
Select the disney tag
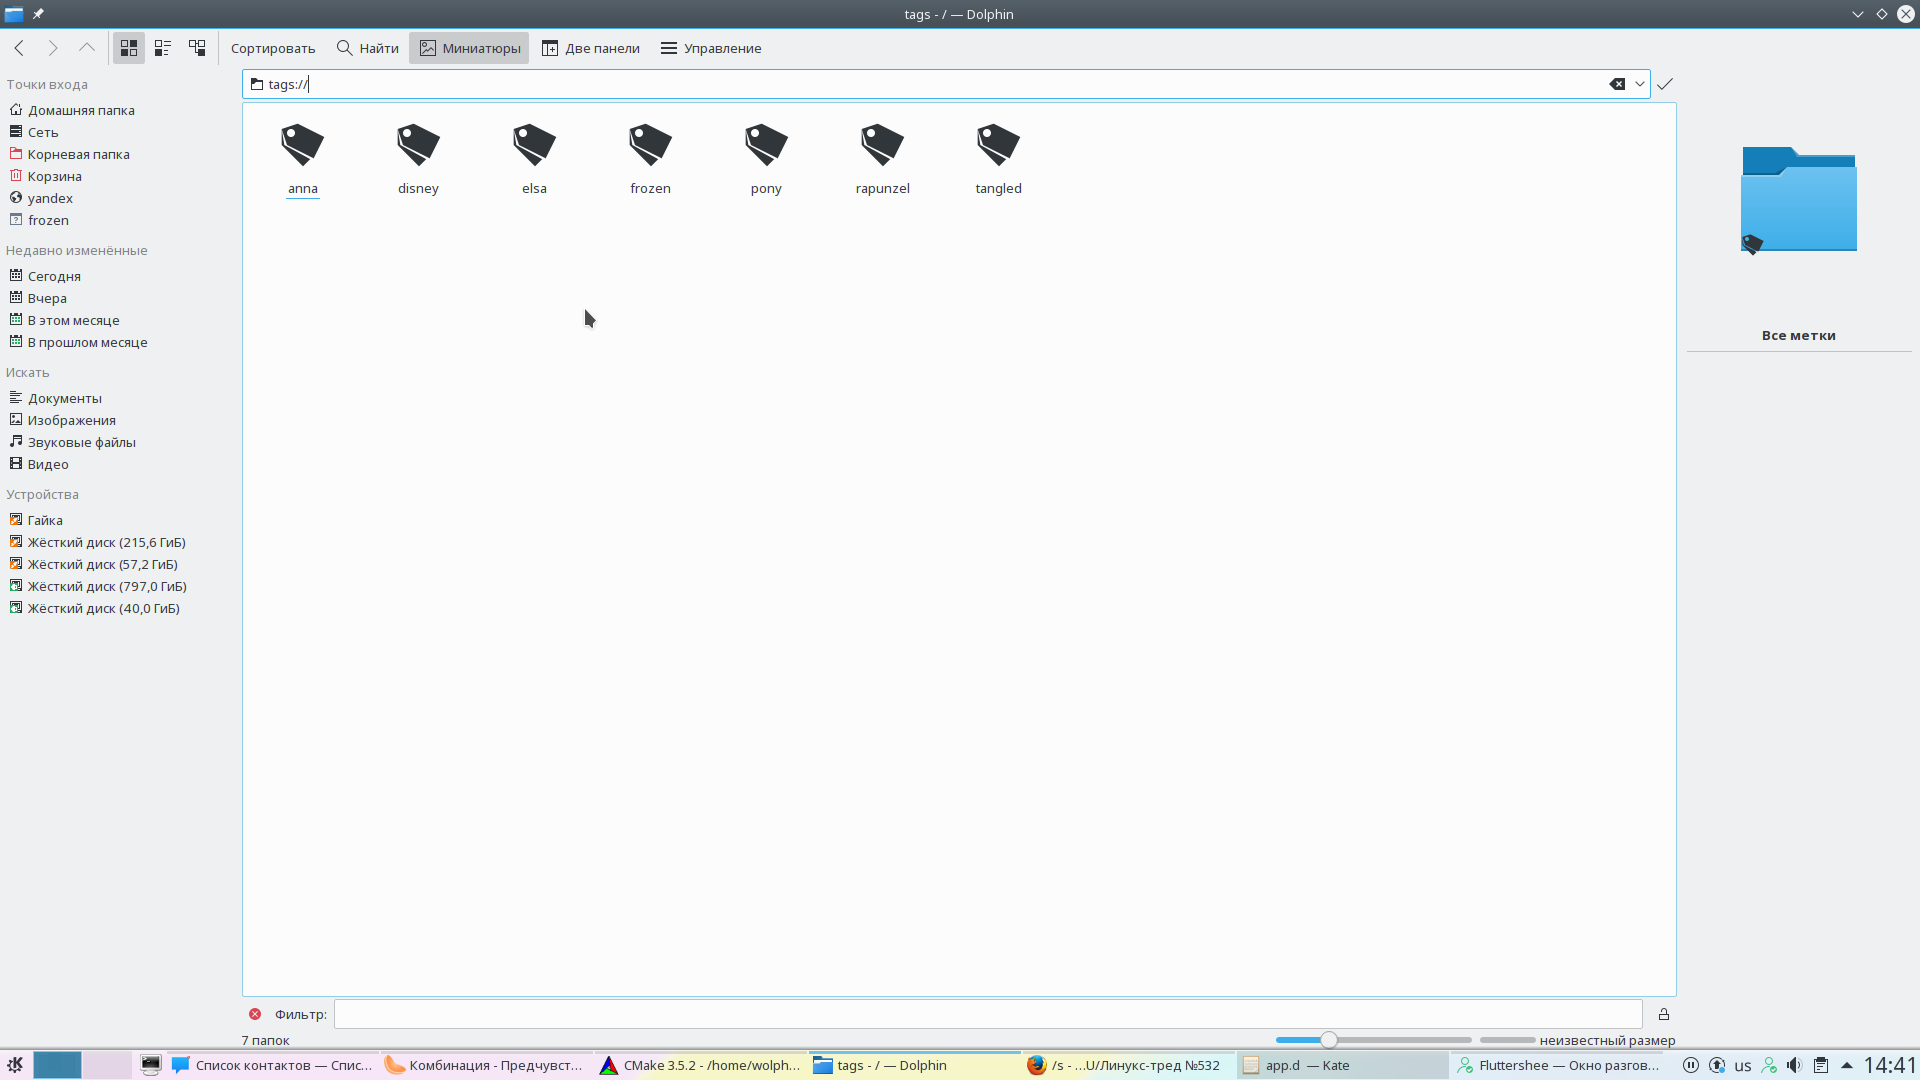418,160
